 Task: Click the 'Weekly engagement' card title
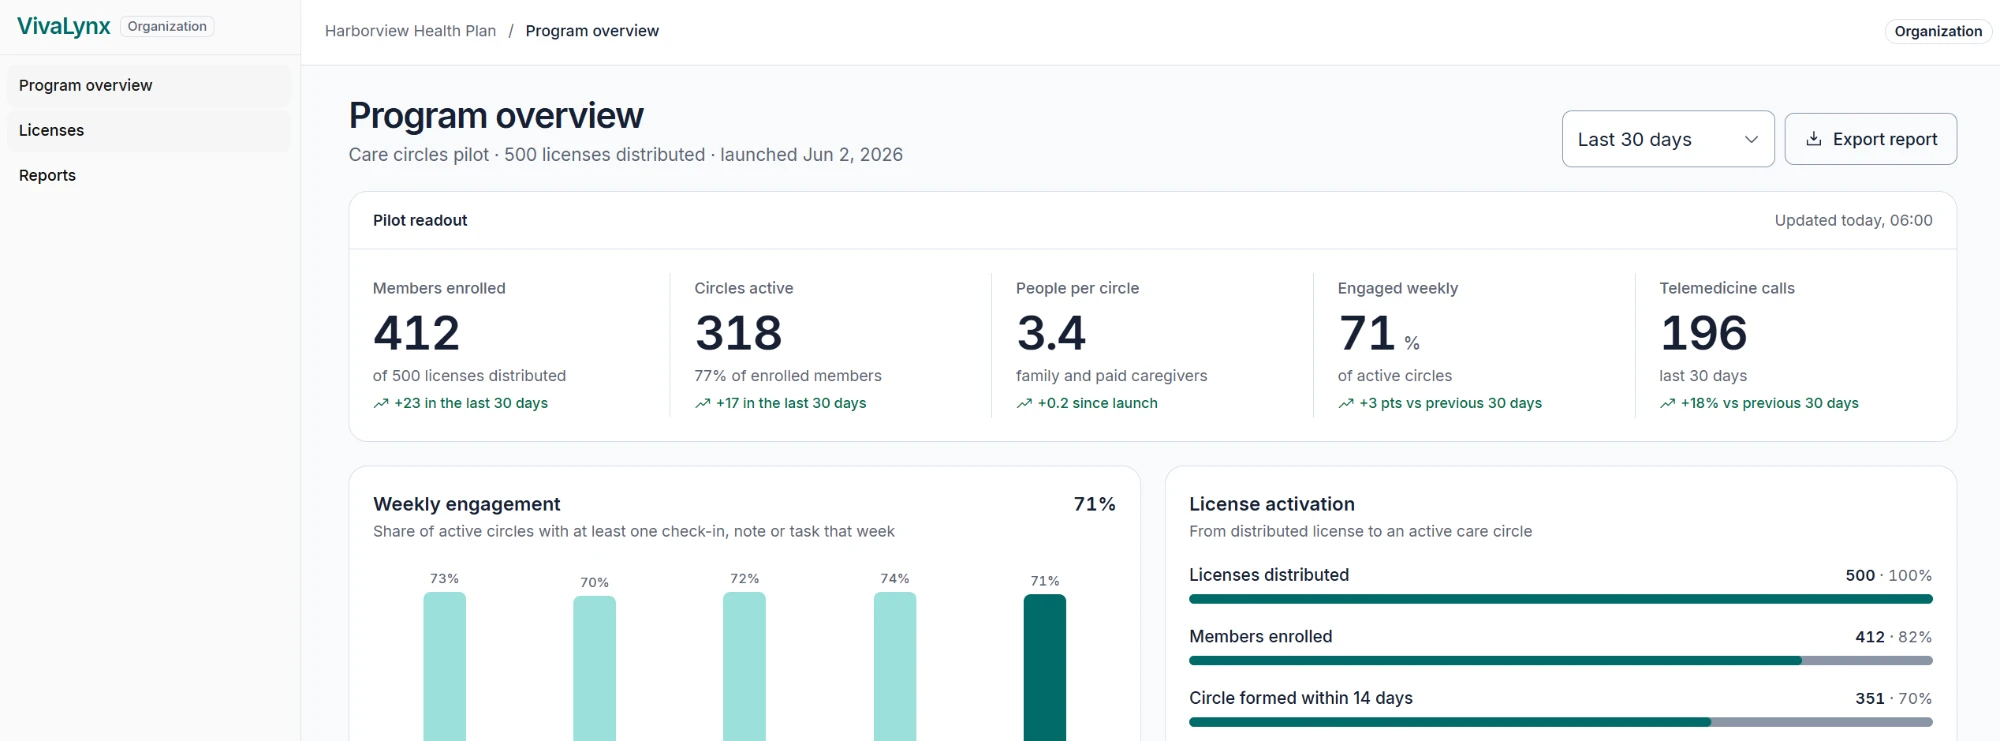pyautogui.click(x=466, y=504)
